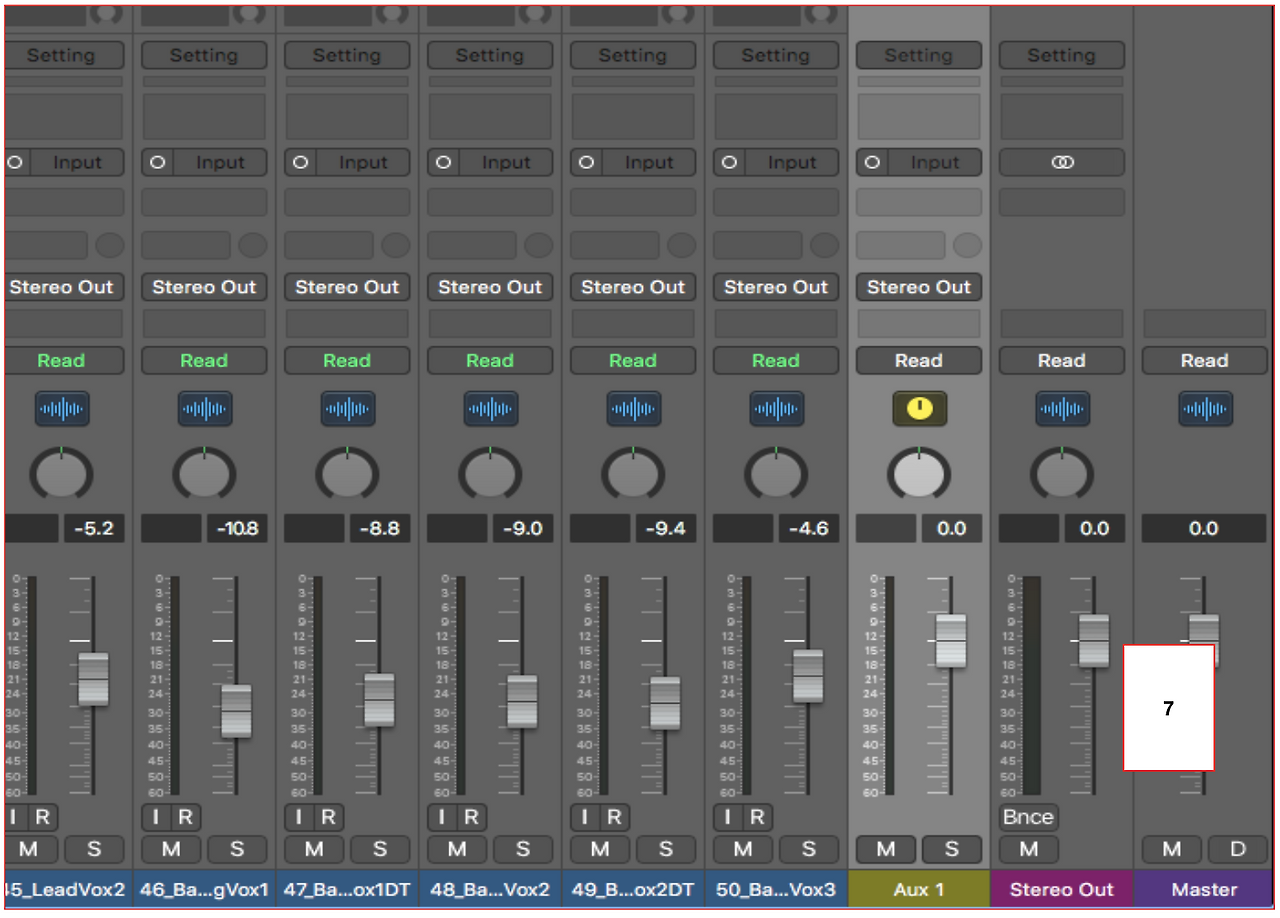The image size is (1280, 918).
Task: Click the mono format circle on 49_B...ox2DT
Action: (586, 162)
